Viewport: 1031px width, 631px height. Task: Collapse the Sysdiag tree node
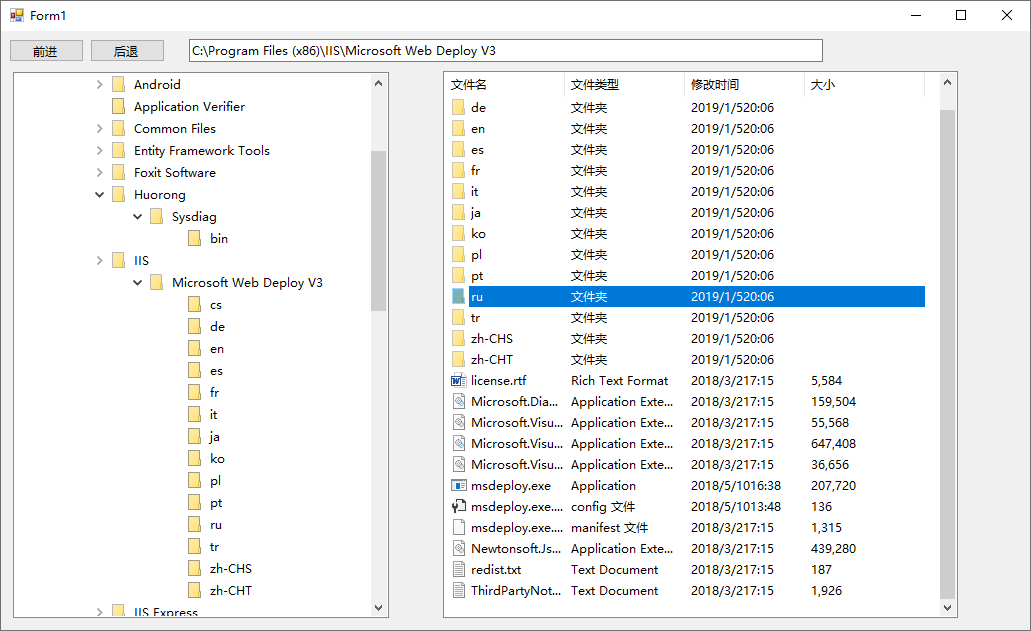point(137,216)
